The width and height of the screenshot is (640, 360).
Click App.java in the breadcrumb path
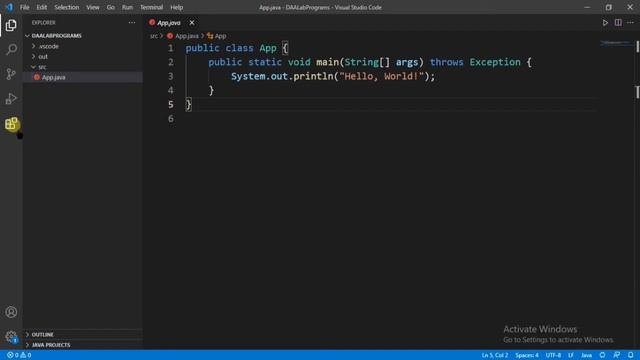coord(183,36)
